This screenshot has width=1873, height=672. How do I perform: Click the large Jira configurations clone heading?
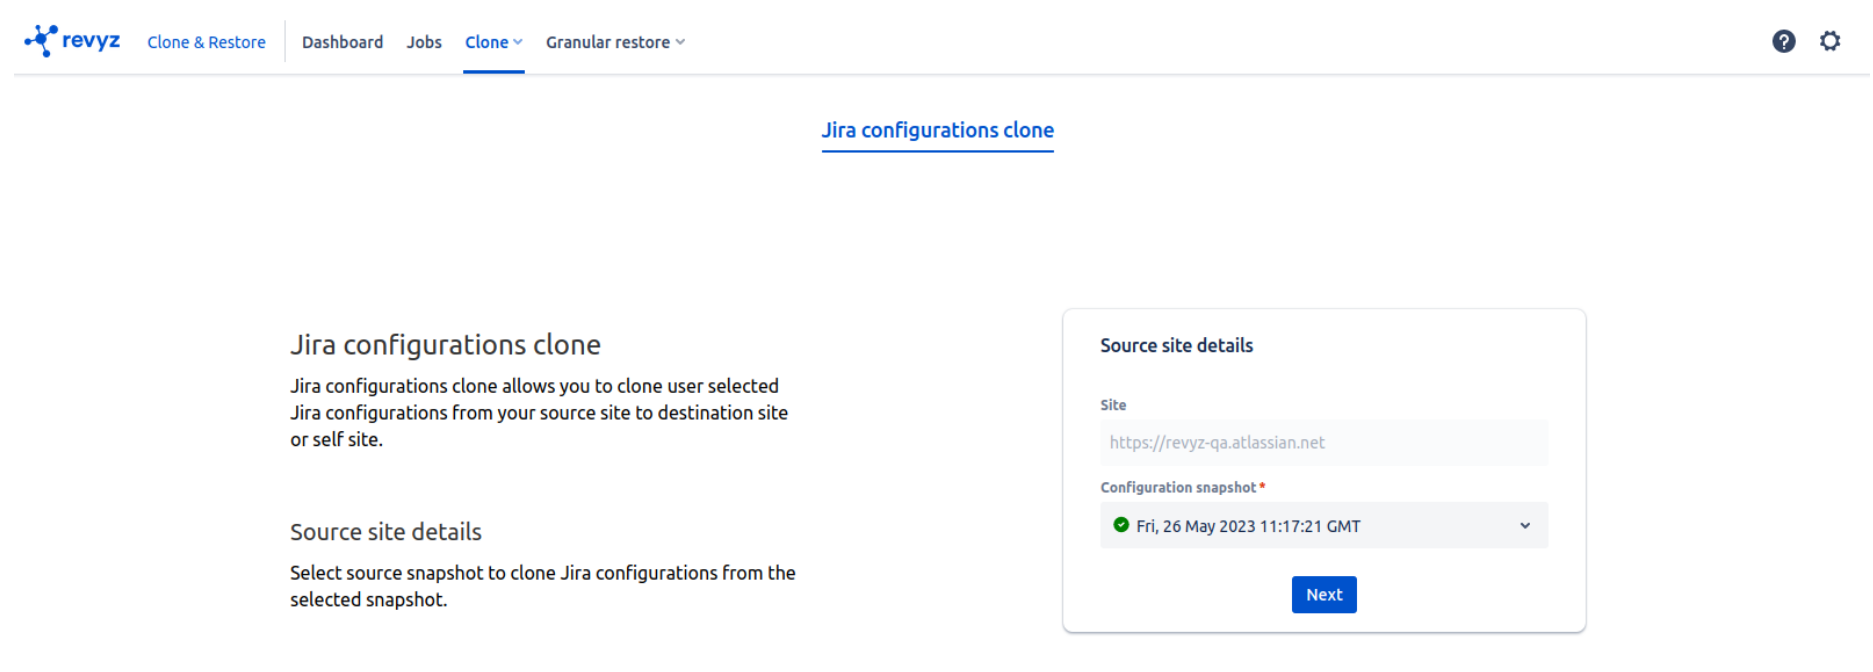pos(445,345)
